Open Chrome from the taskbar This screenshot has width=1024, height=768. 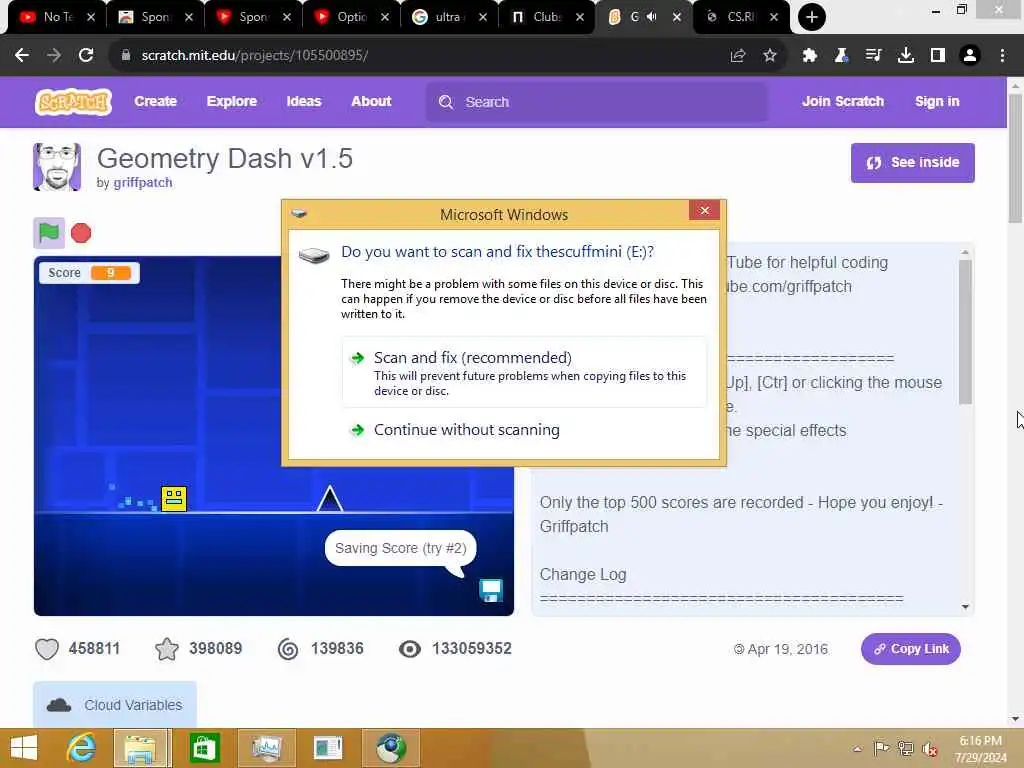(x=391, y=748)
